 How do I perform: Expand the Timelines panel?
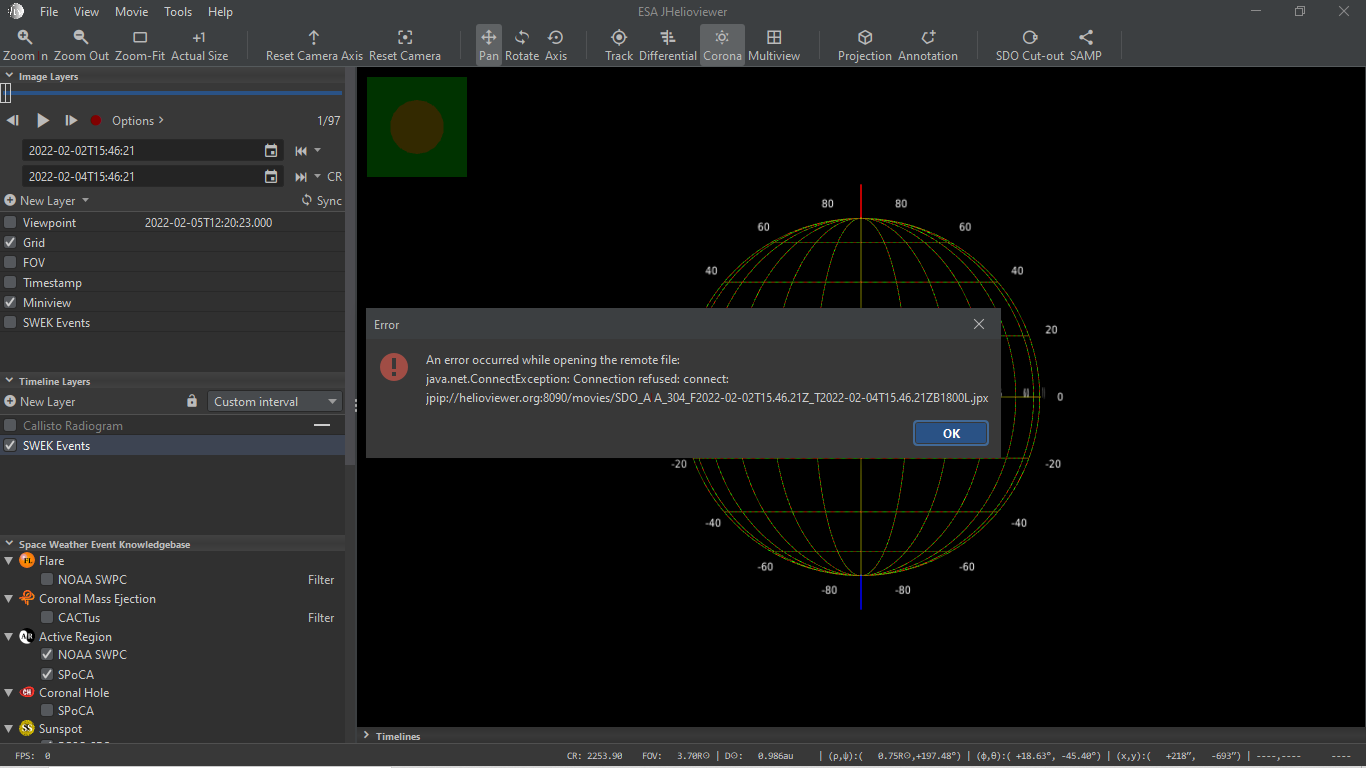(368, 736)
